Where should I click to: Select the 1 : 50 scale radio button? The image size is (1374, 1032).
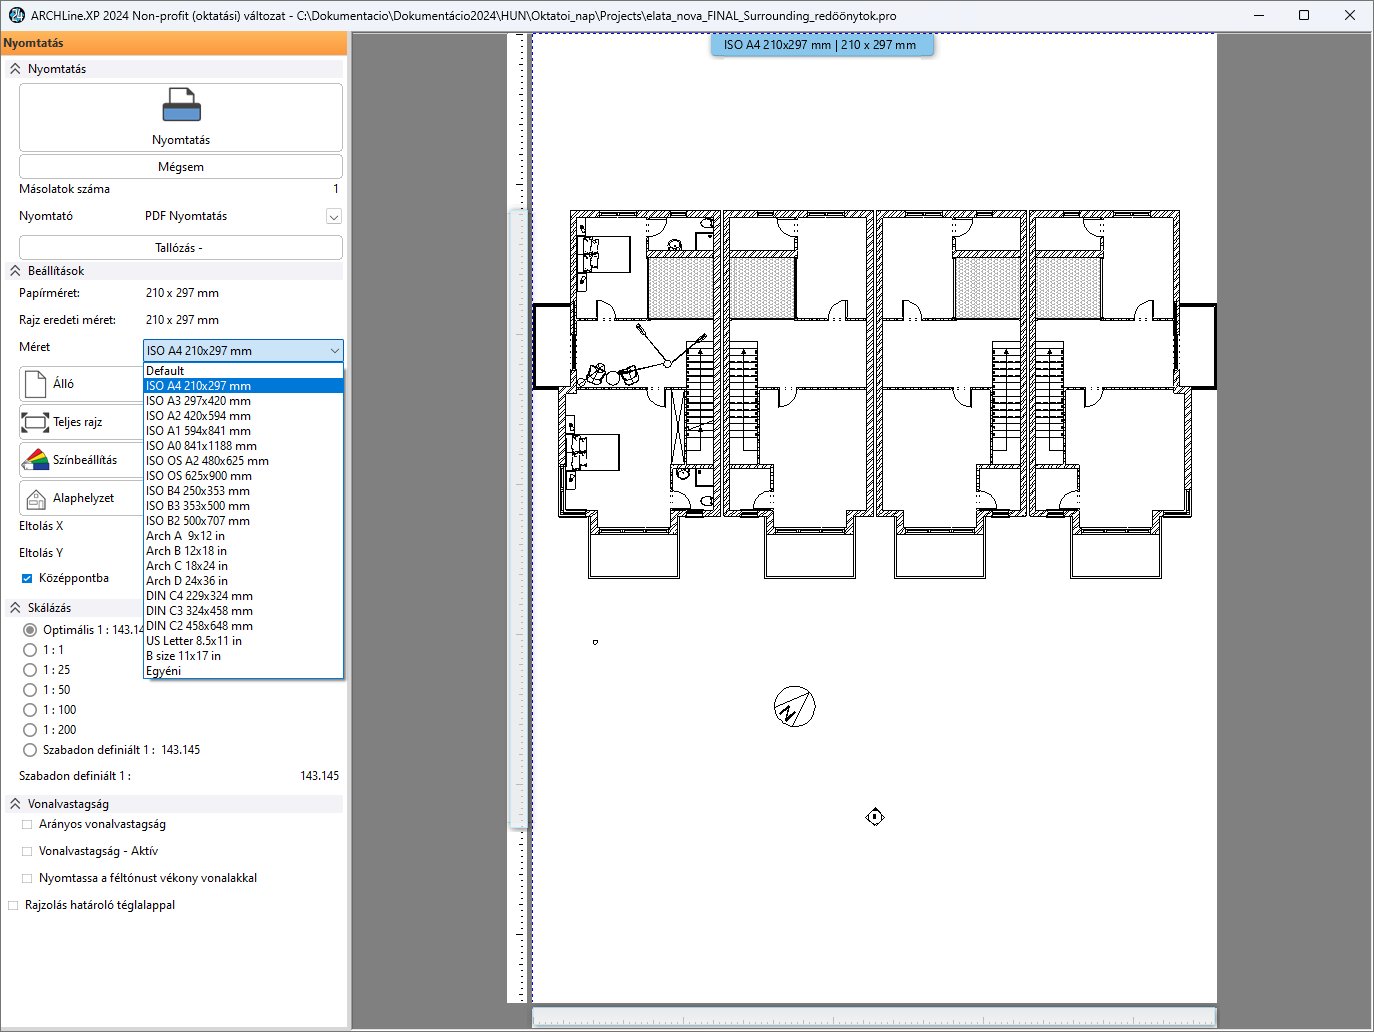point(30,690)
